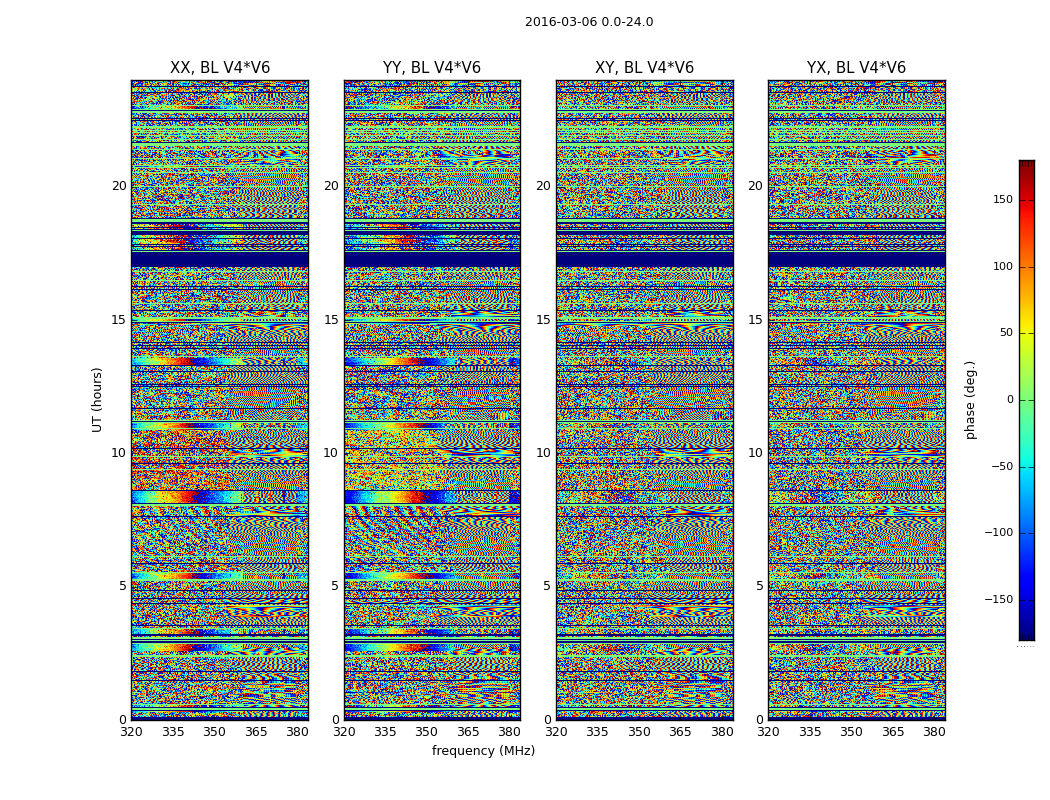Click the 365 MHz tick under XY plot

[680, 732]
